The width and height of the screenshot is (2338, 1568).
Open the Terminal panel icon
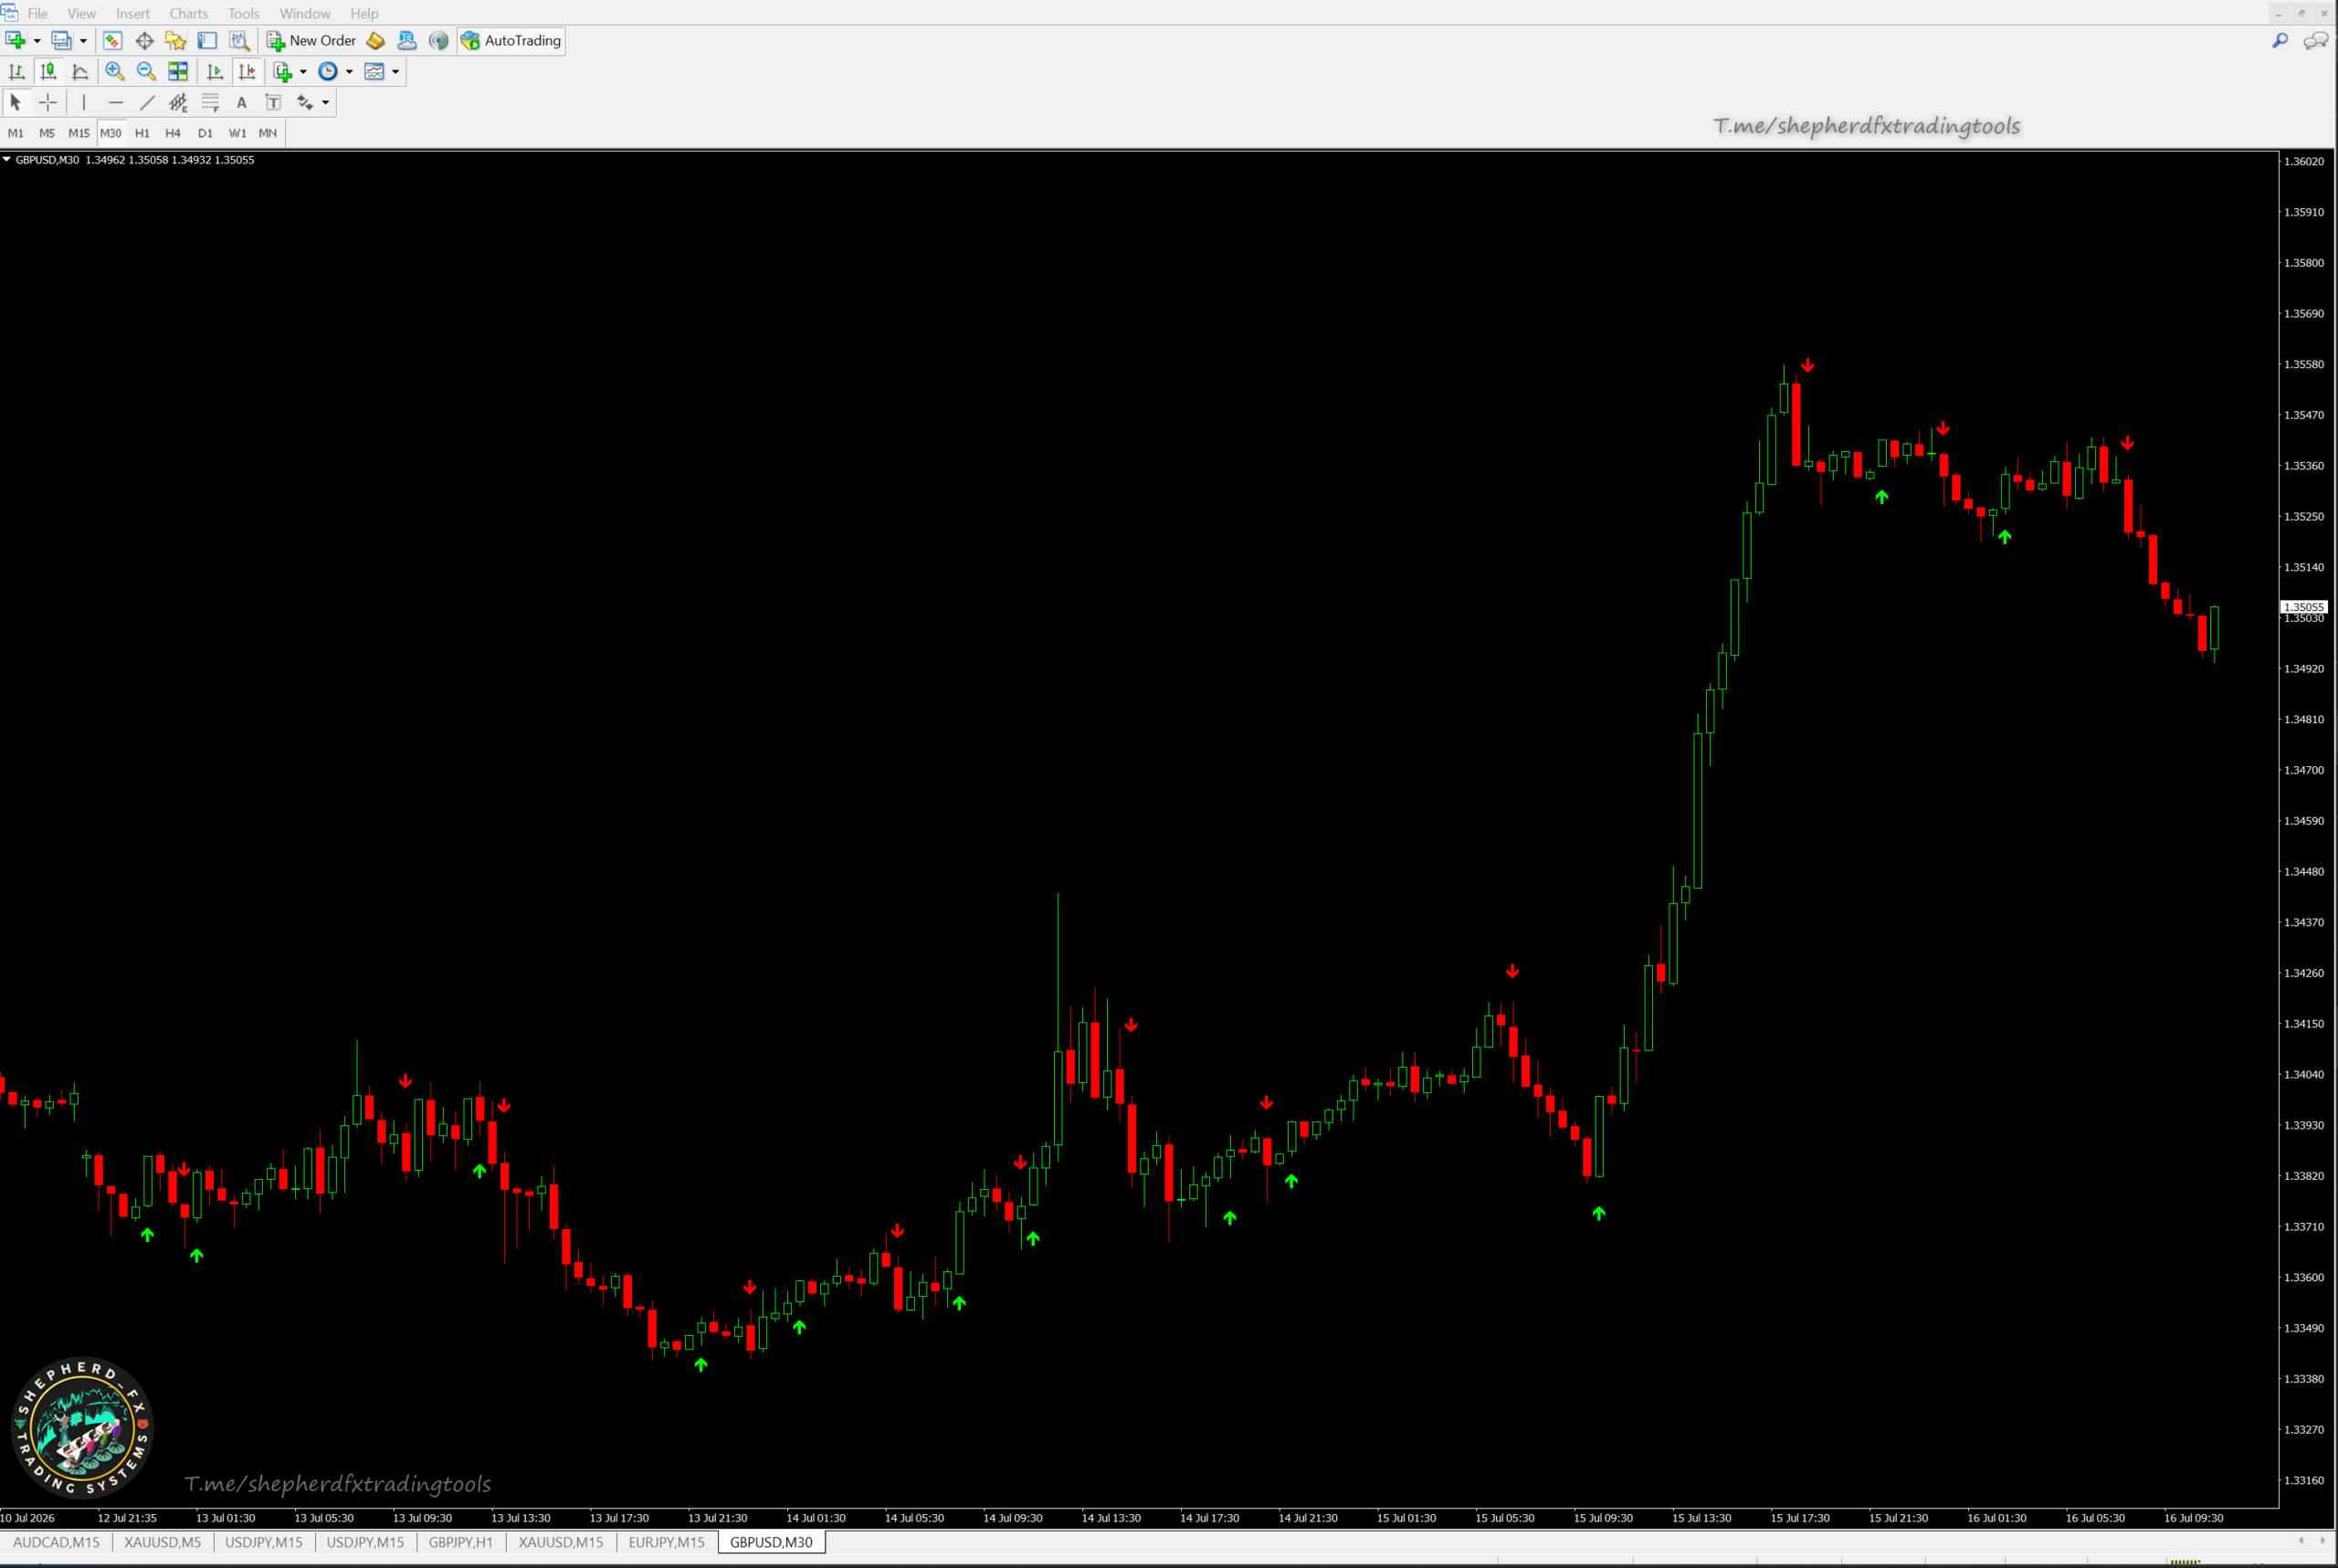point(207,40)
